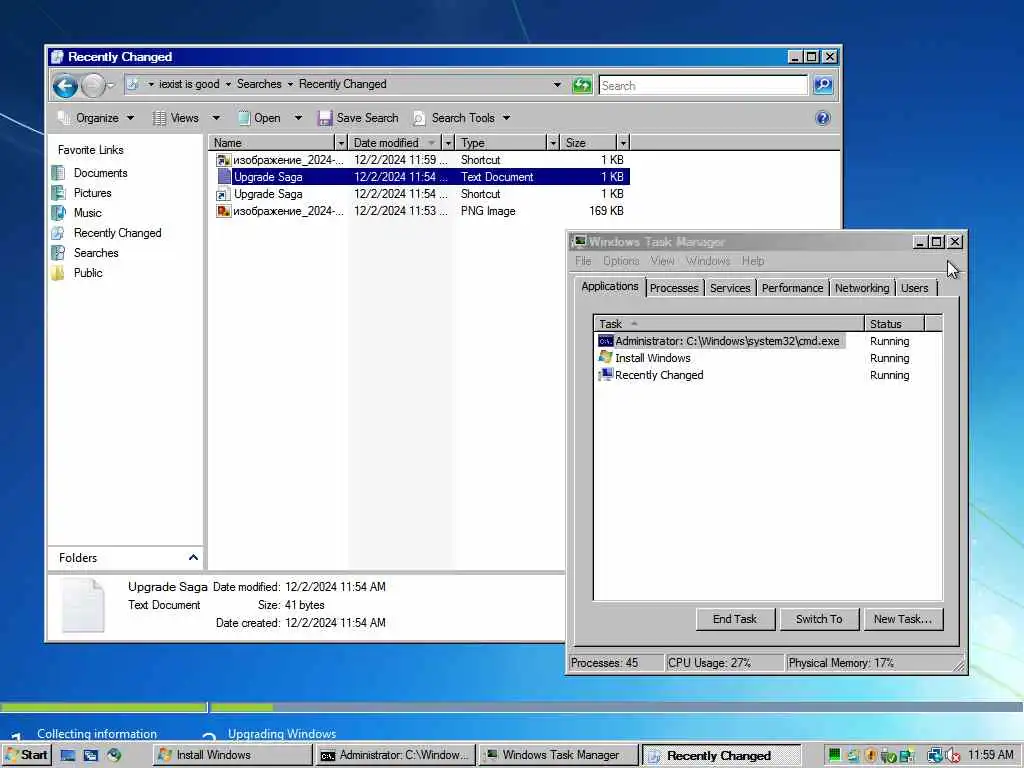Screen dimensions: 1024x768
Task: Click the Searches breadcrumb in address bar
Action: [259, 84]
